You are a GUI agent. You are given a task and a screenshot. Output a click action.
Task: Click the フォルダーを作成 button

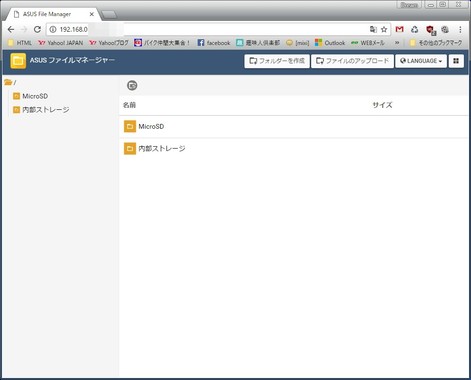pyautogui.click(x=277, y=61)
